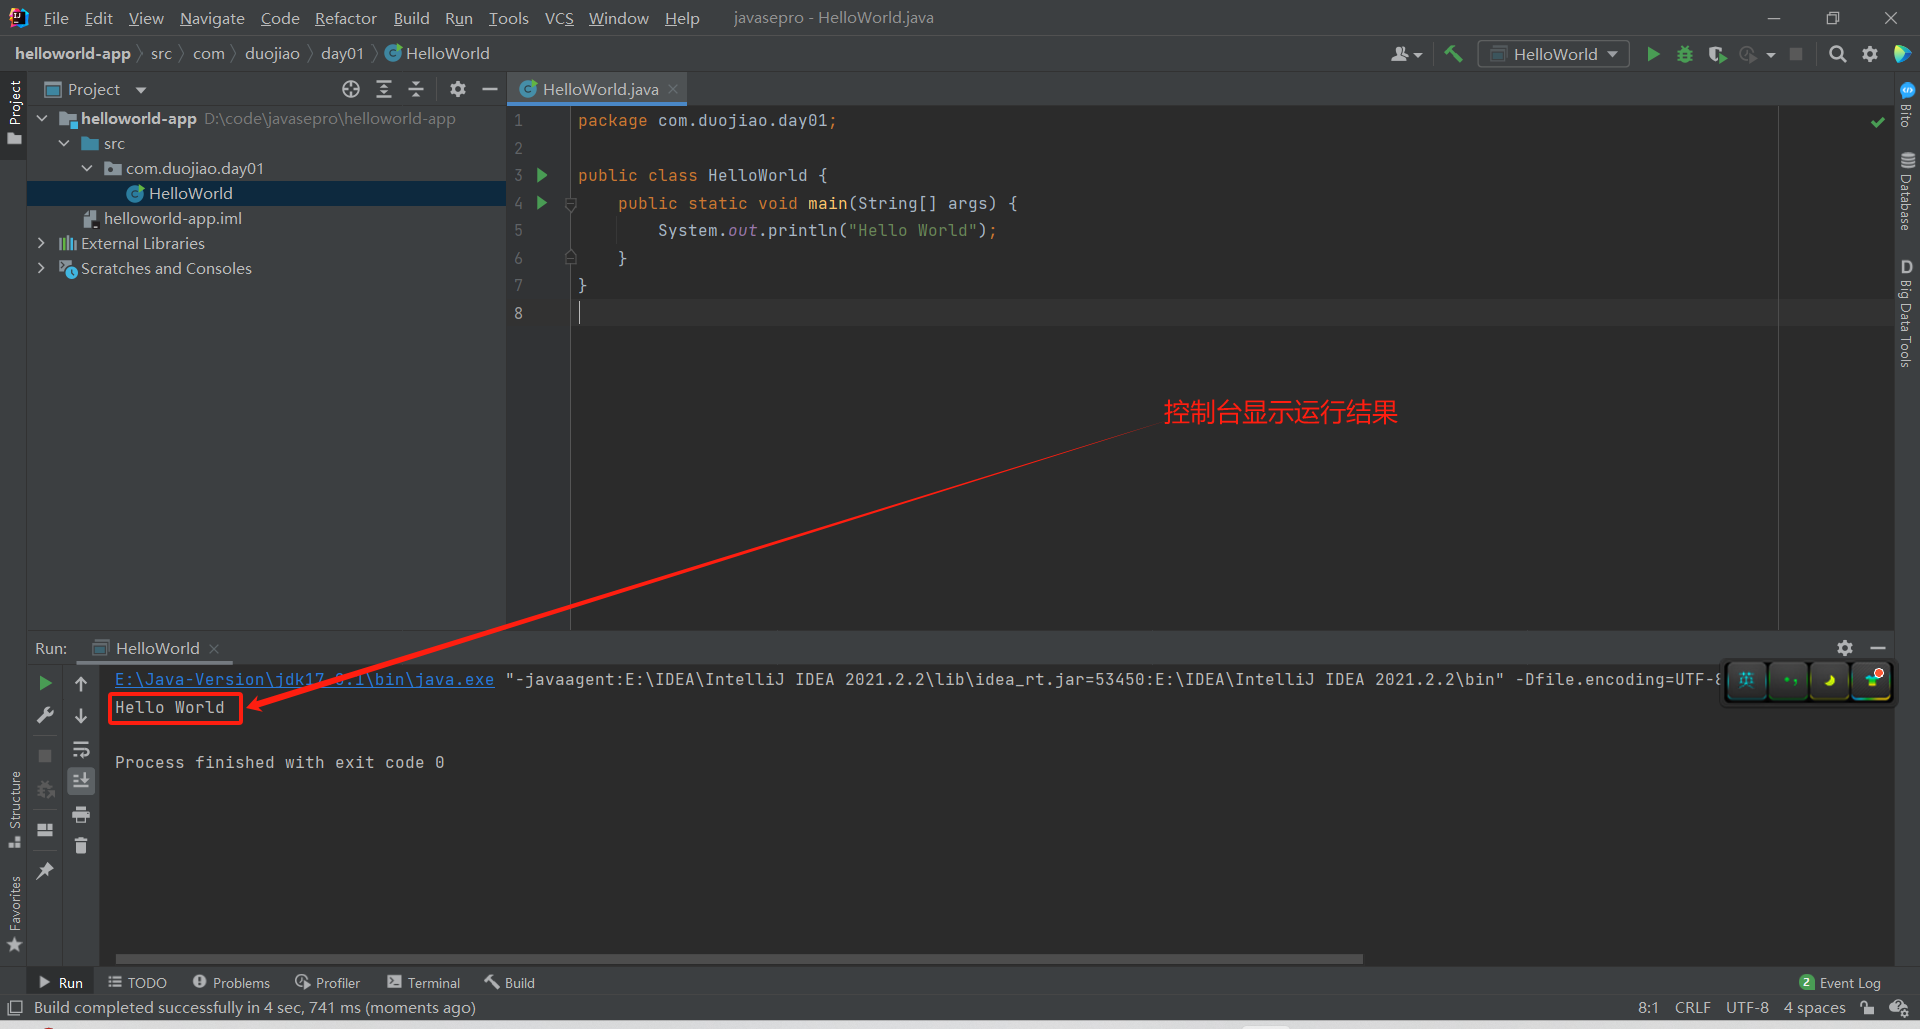Toggle the Structure side tool window
Screen dimensions: 1920x1029
coord(14,809)
